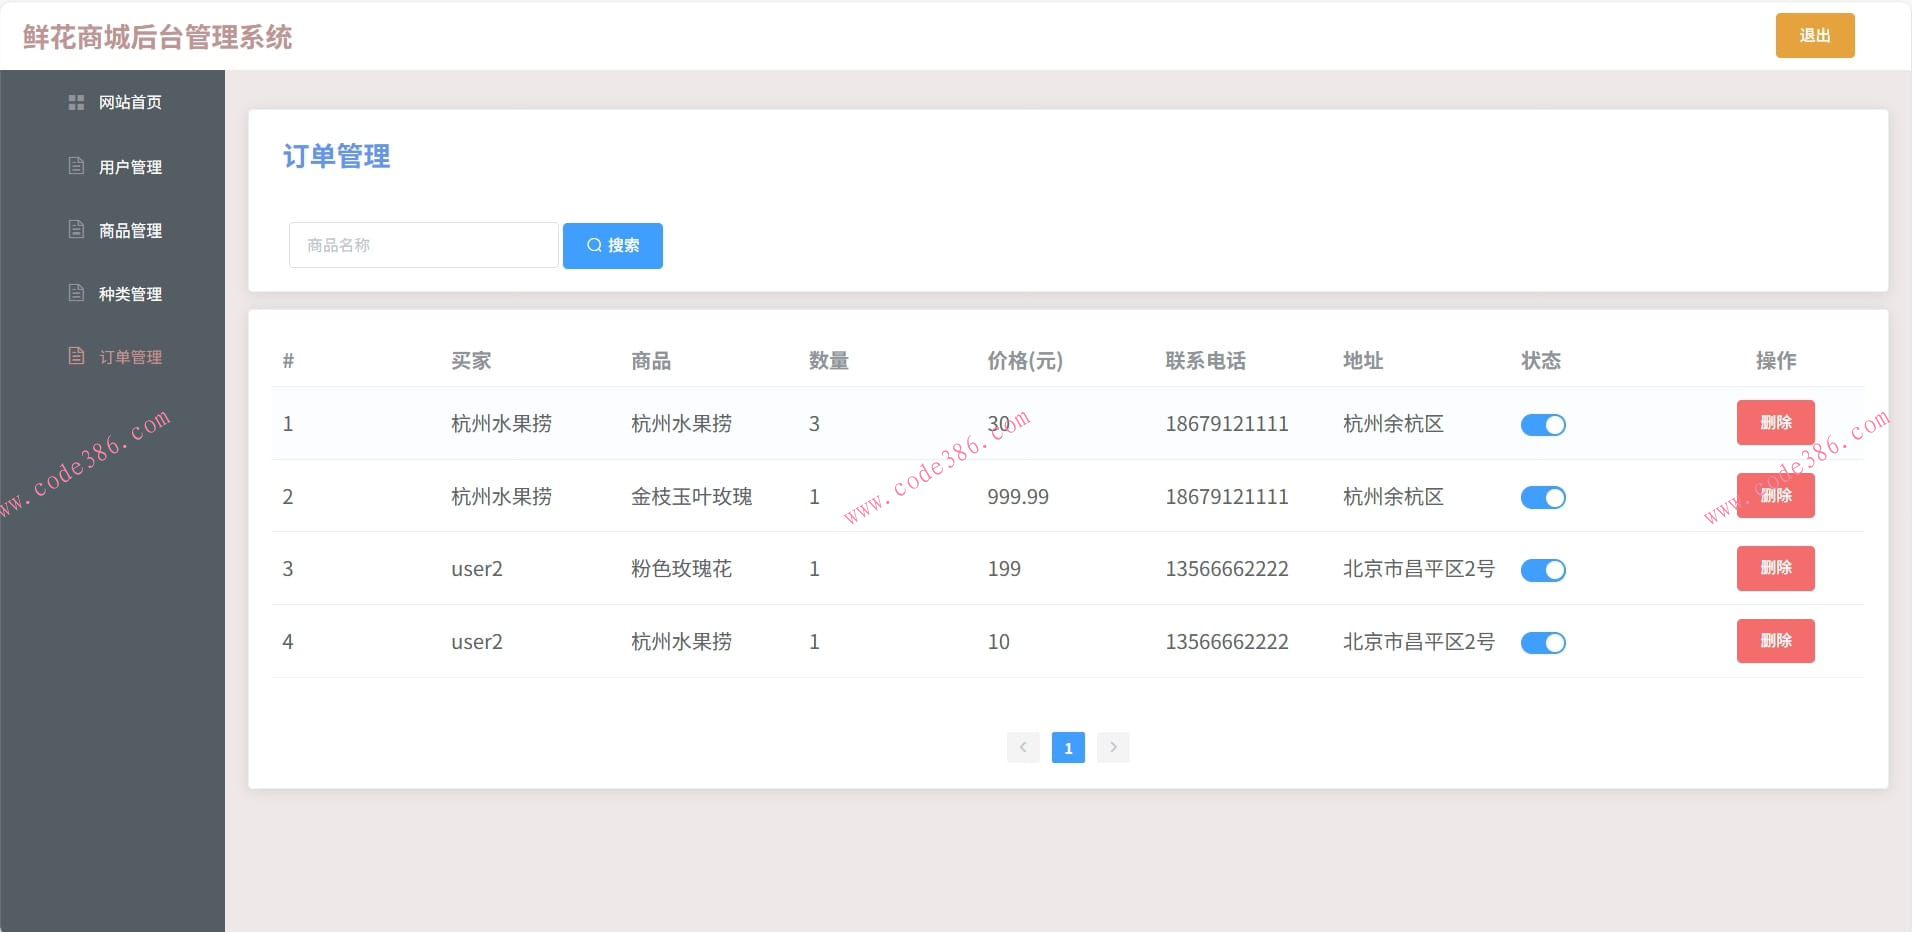
Task: Switch to 种类管理 section
Action: click(128, 293)
